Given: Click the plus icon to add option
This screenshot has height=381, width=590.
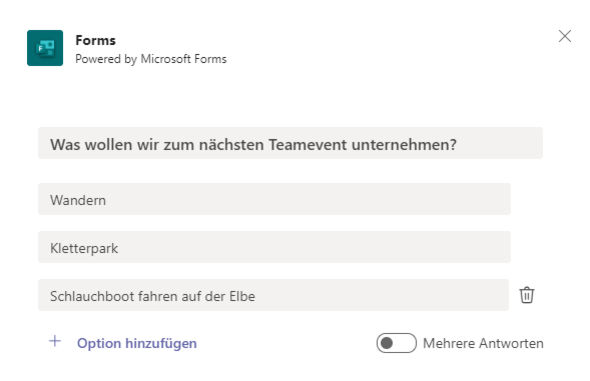Looking at the screenshot, I should 55,341.
